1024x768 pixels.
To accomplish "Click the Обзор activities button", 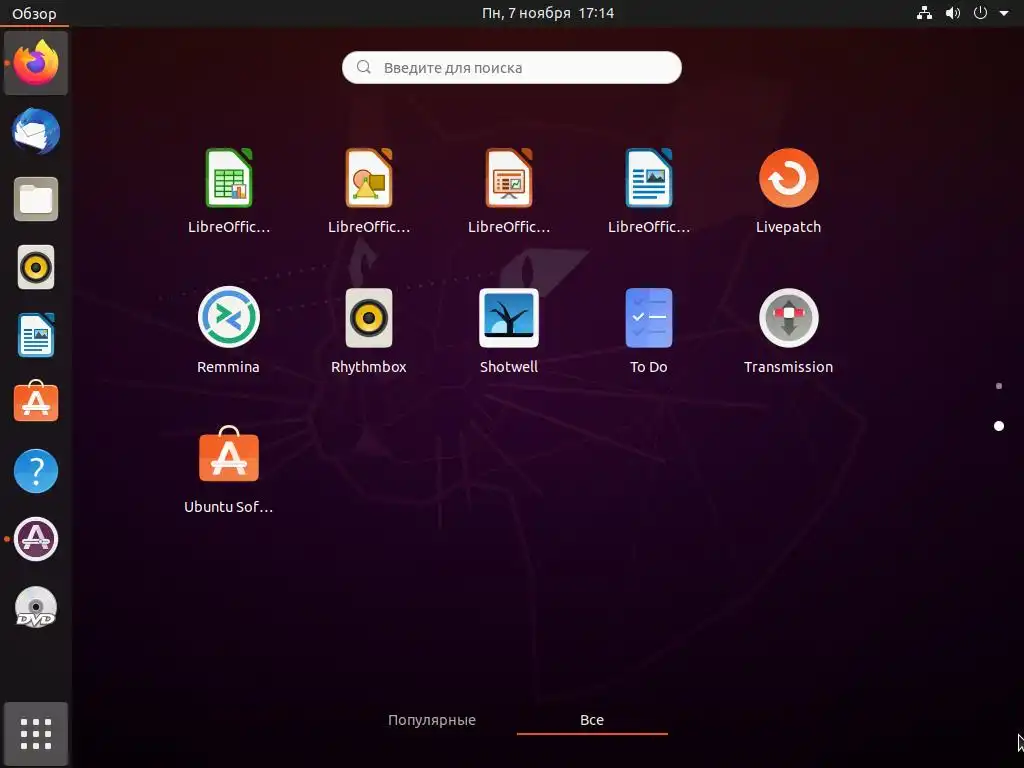I will pos(34,13).
